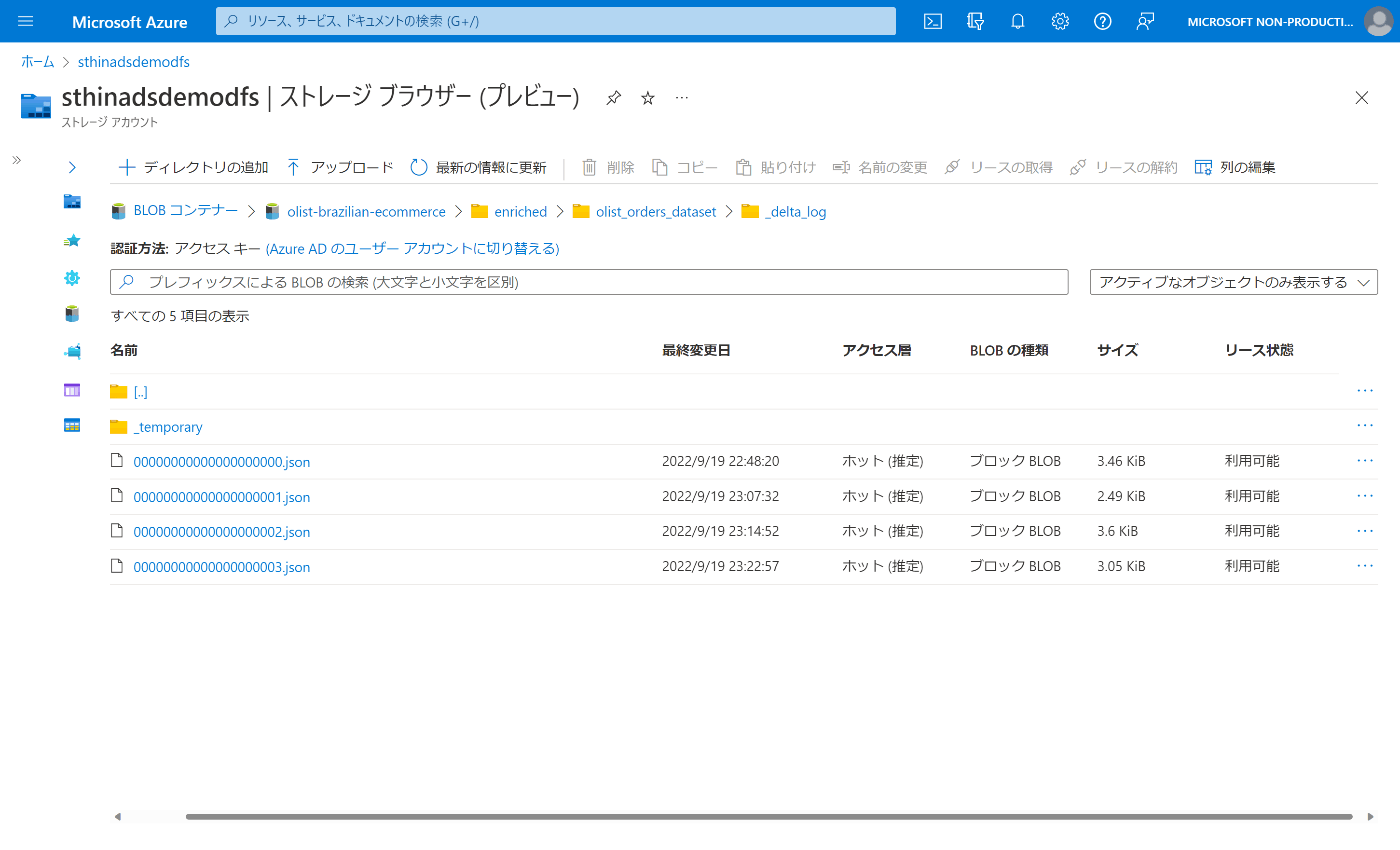Close the storage browser blade
The image size is (1400, 850).
[1361, 97]
